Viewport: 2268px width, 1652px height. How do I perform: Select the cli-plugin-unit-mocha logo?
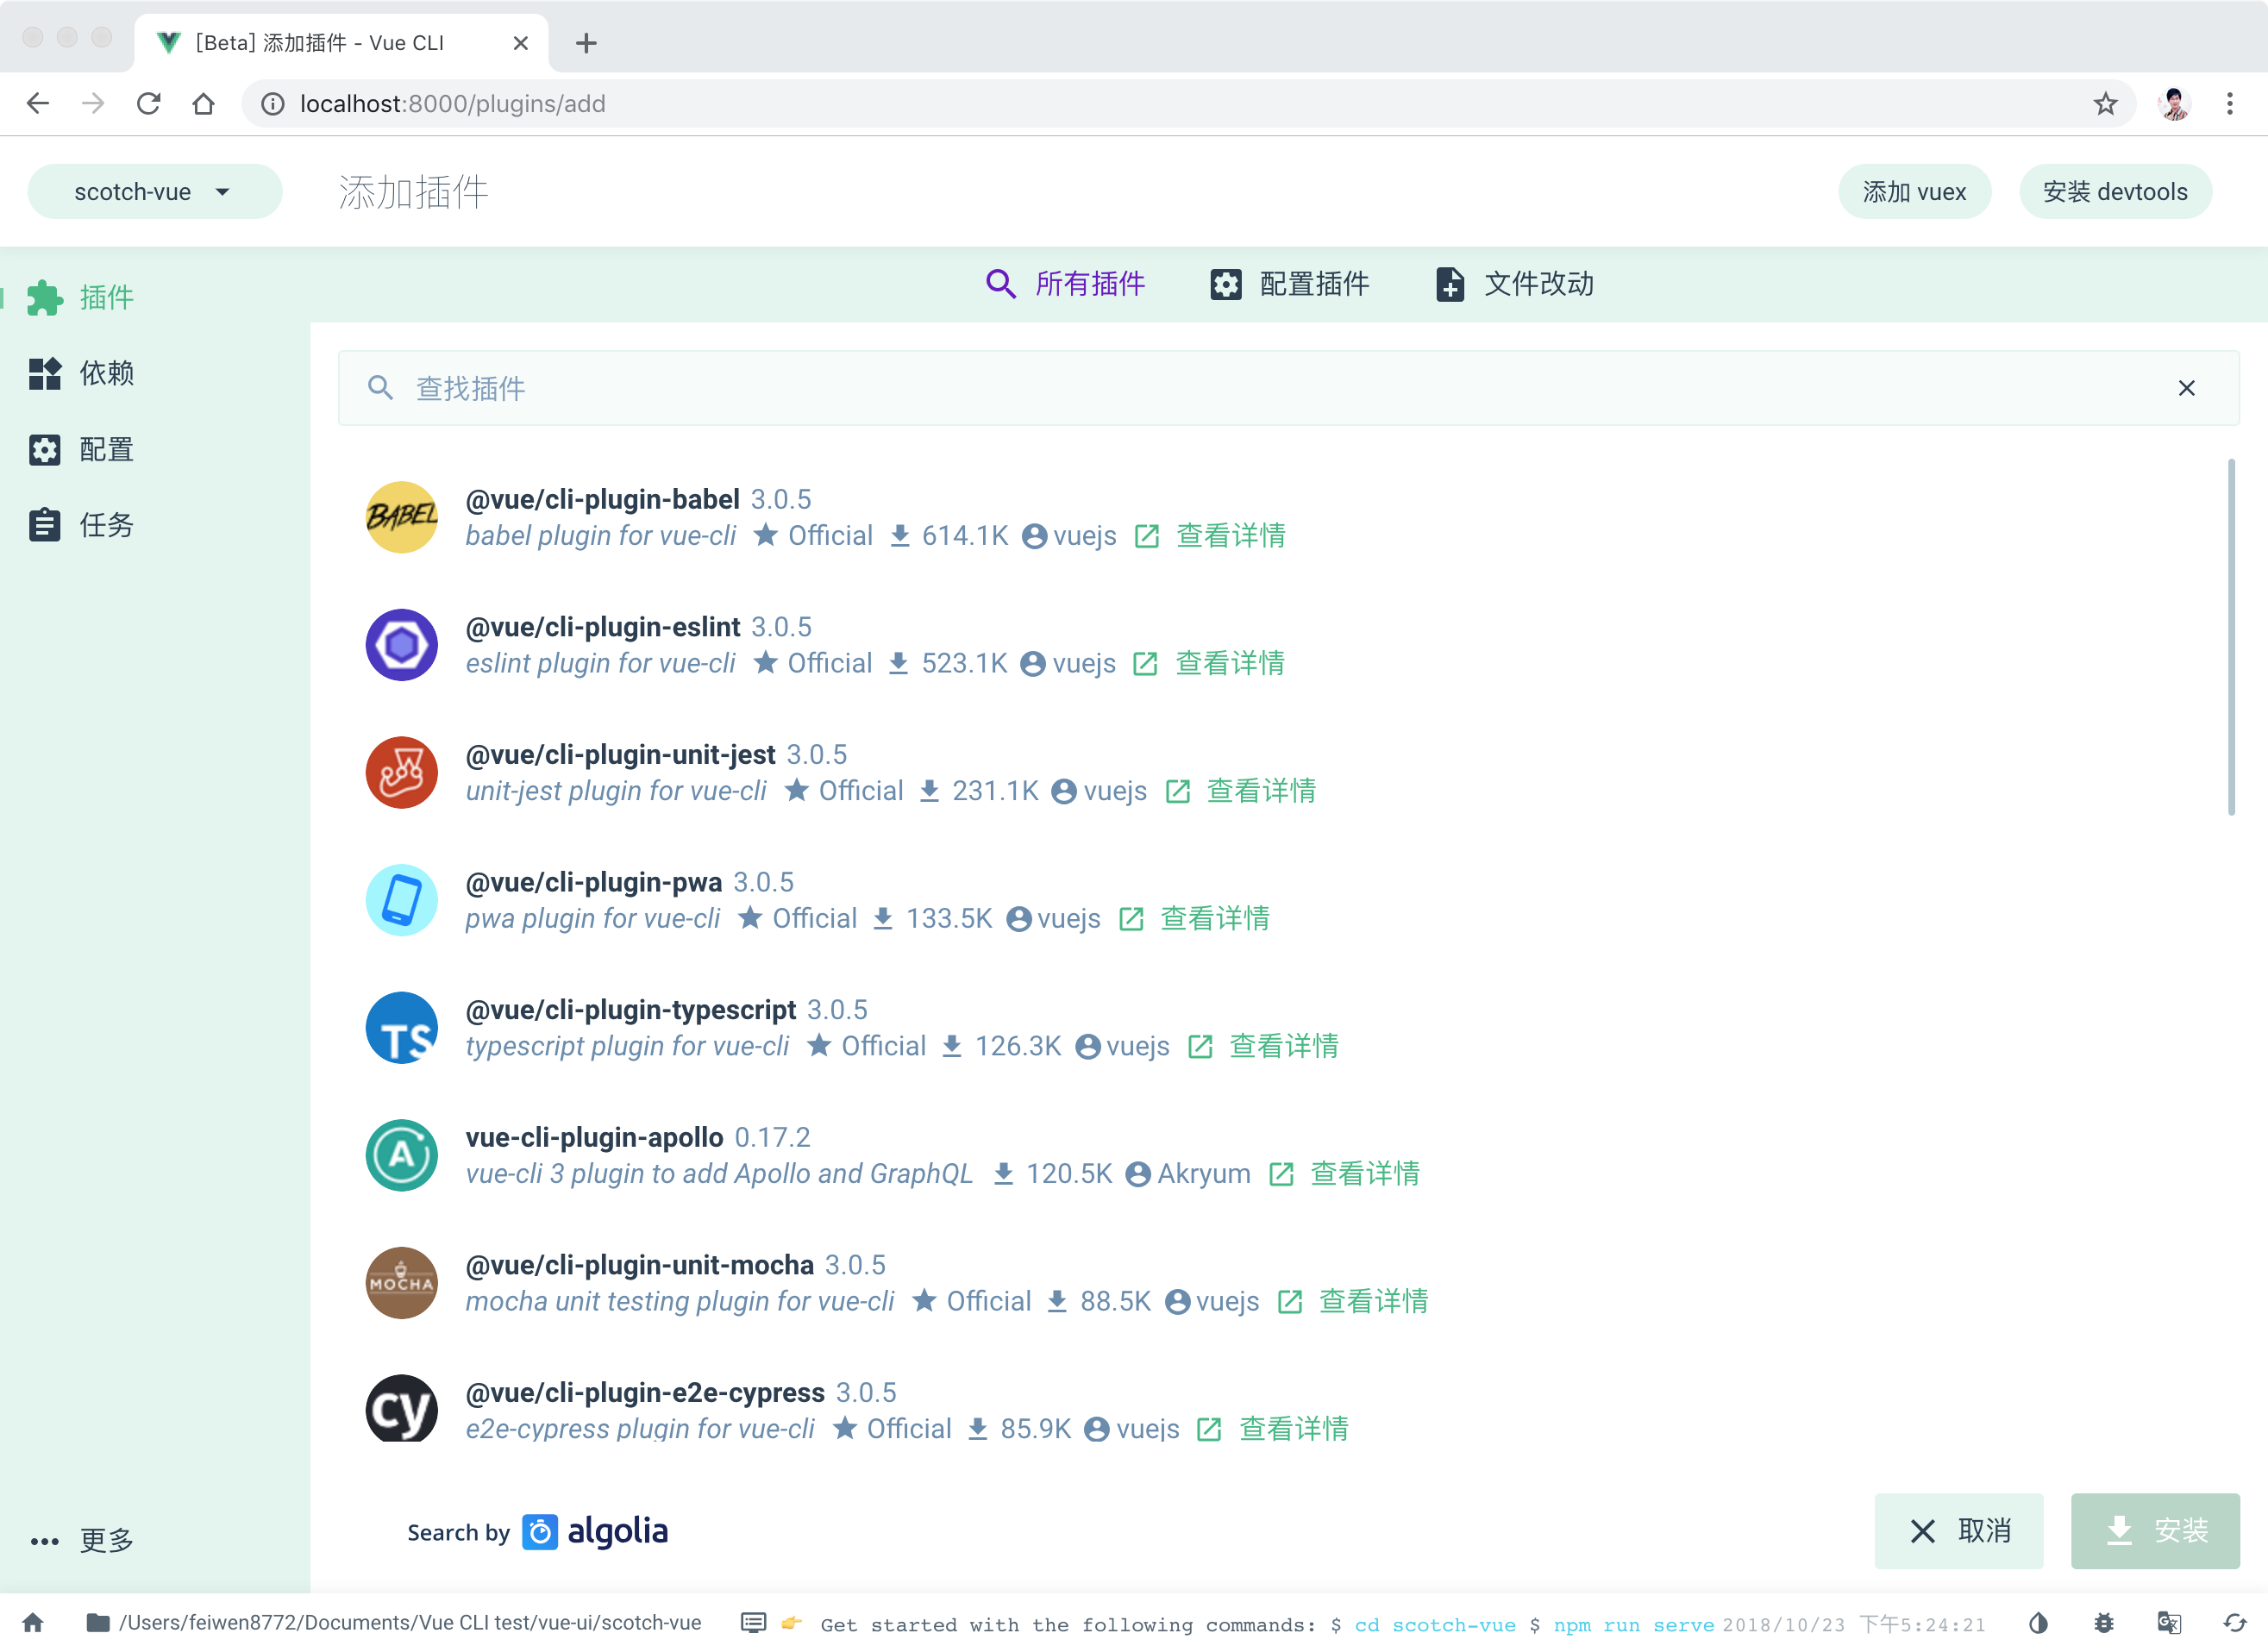[x=402, y=1283]
